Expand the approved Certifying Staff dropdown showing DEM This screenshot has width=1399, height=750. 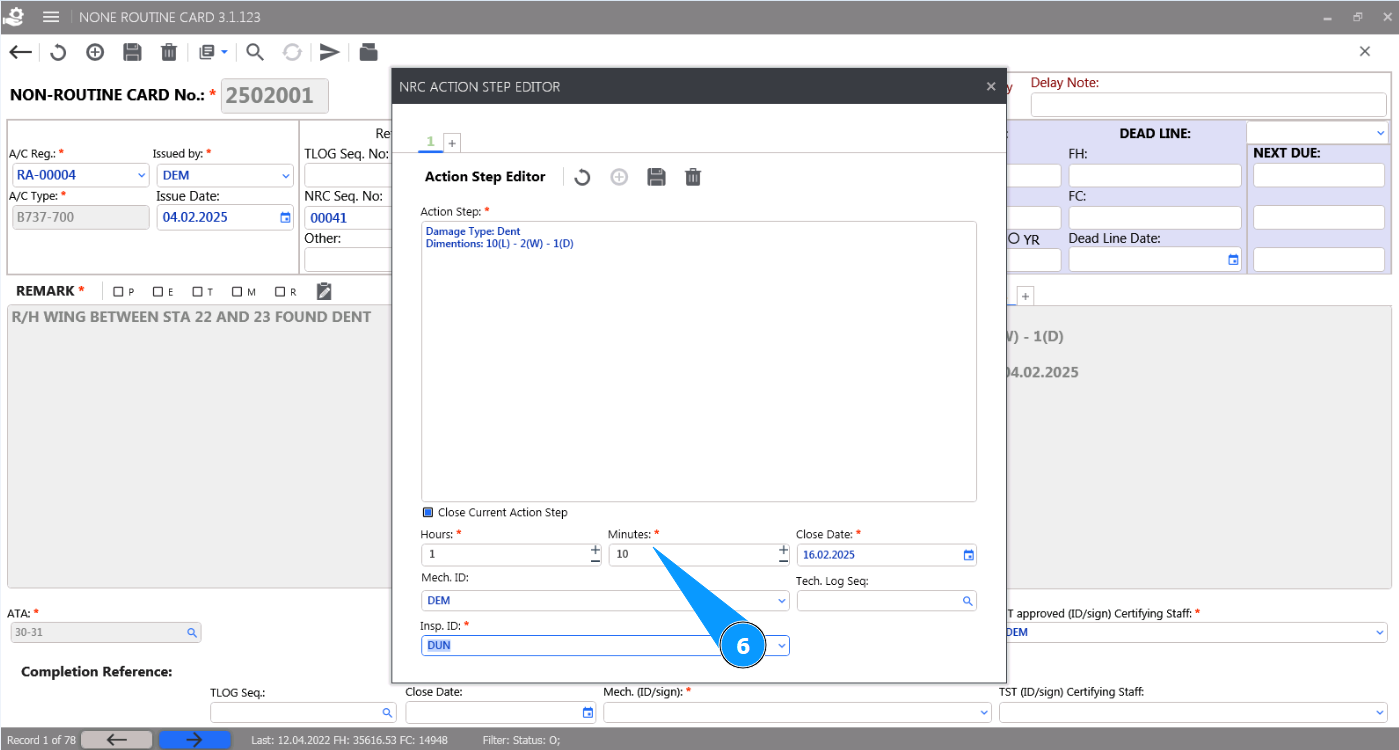pos(1380,633)
